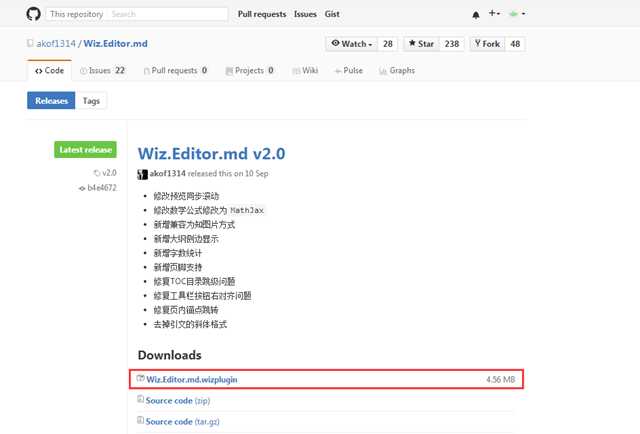Open akof1314 author link in release line

coord(167,173)
